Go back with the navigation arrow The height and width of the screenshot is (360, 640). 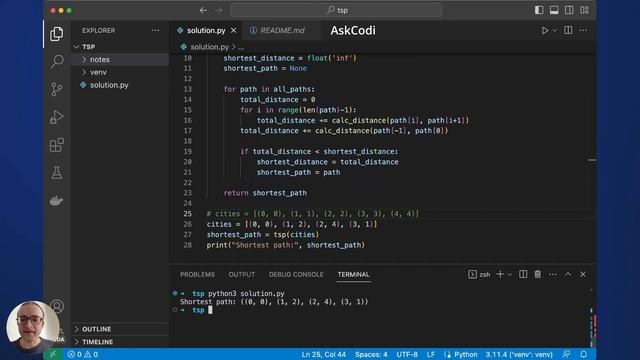[x=203, y=10]
